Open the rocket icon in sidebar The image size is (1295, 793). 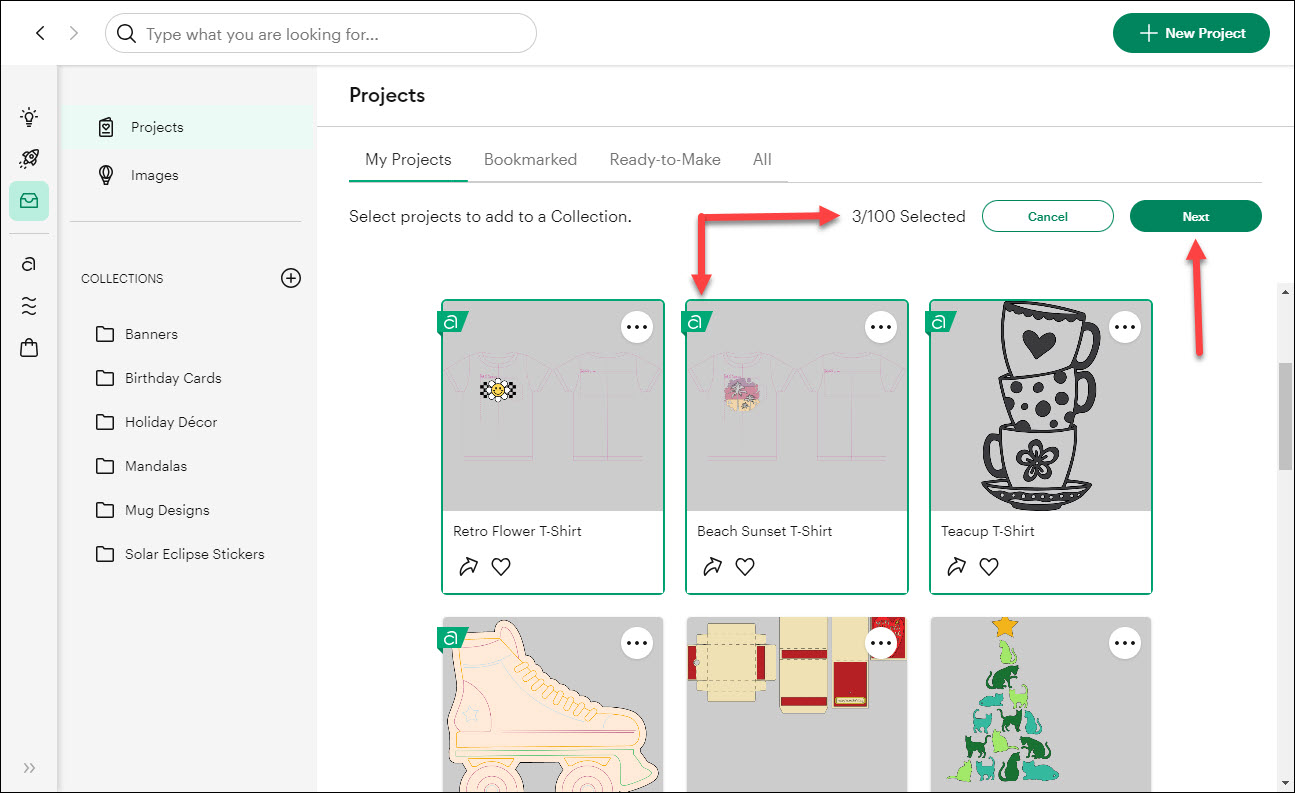pyautogui.click(x=29, y=159)
